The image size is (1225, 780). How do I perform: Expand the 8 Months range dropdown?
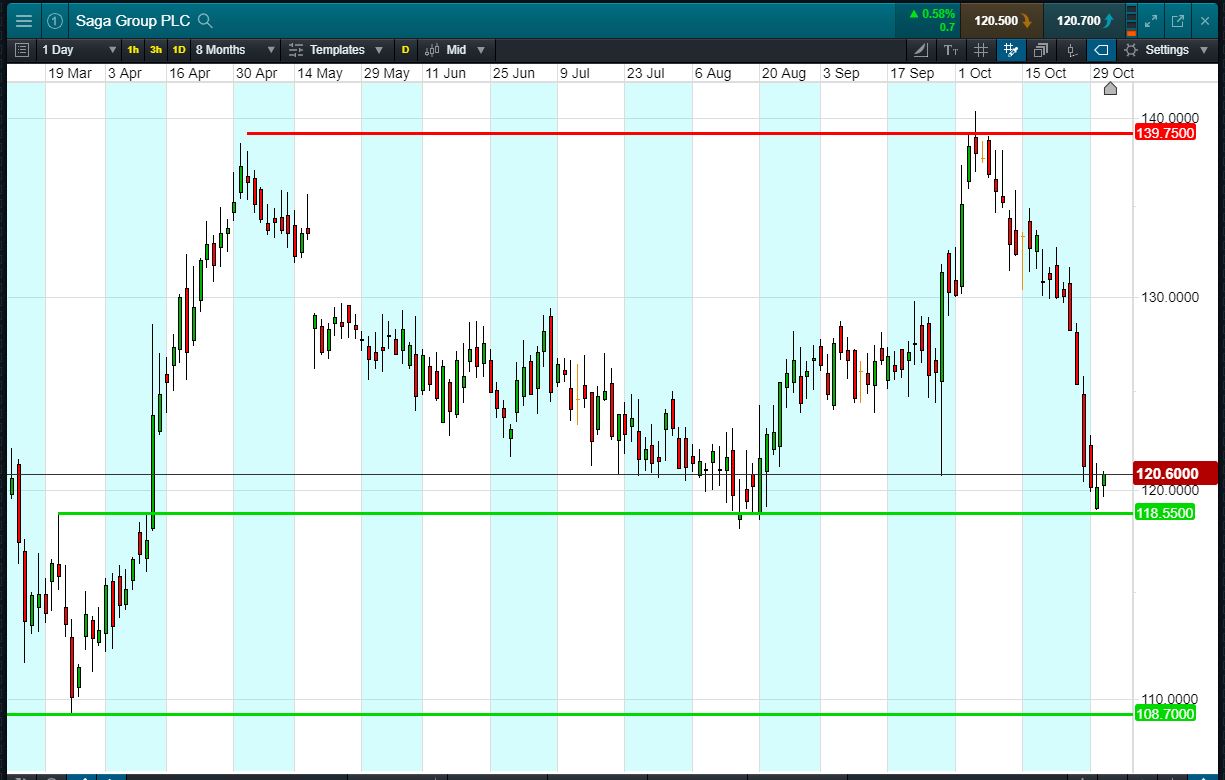click(x=234, y=50)
